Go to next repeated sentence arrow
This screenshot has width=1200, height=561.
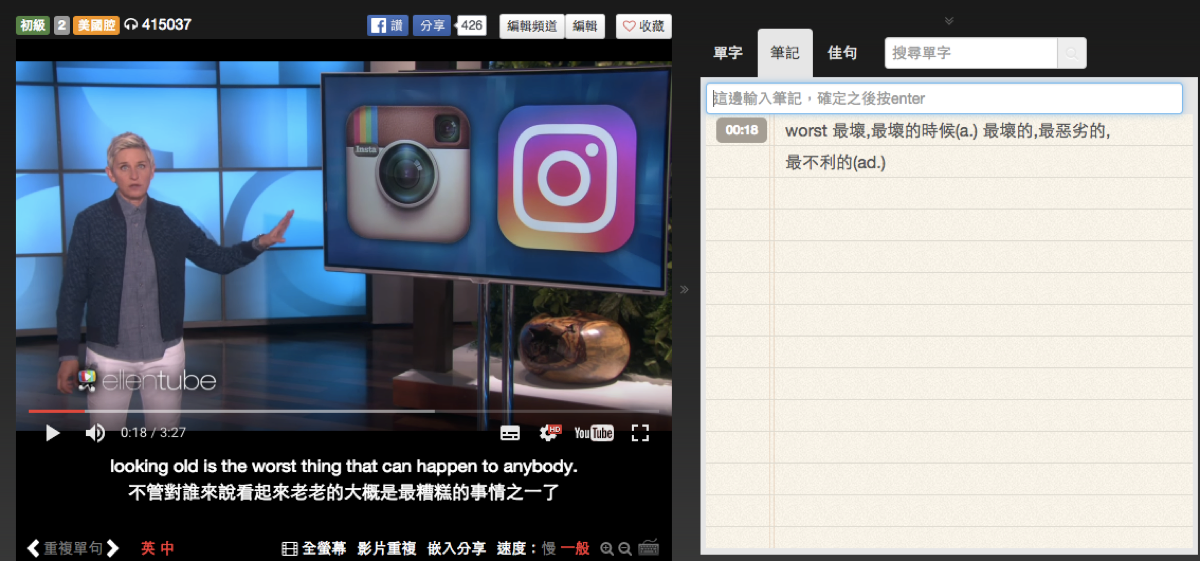coord(113,548)
